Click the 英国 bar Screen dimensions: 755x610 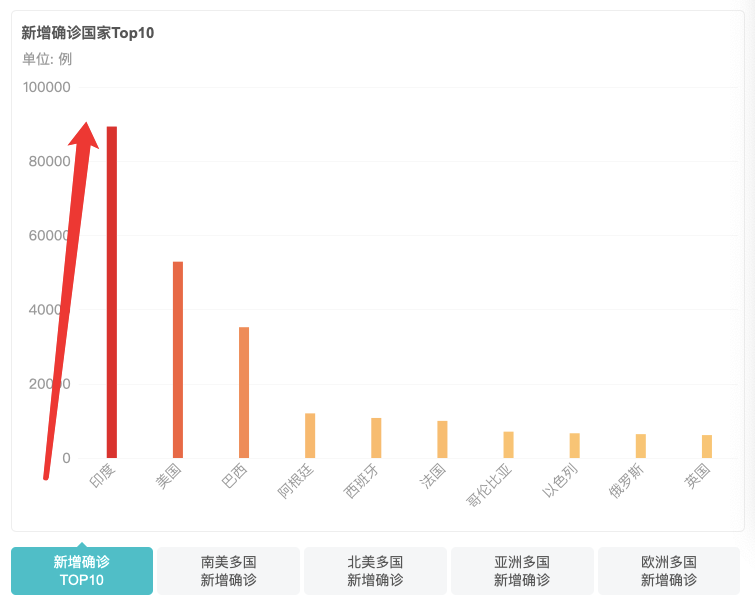coord(707,446)
